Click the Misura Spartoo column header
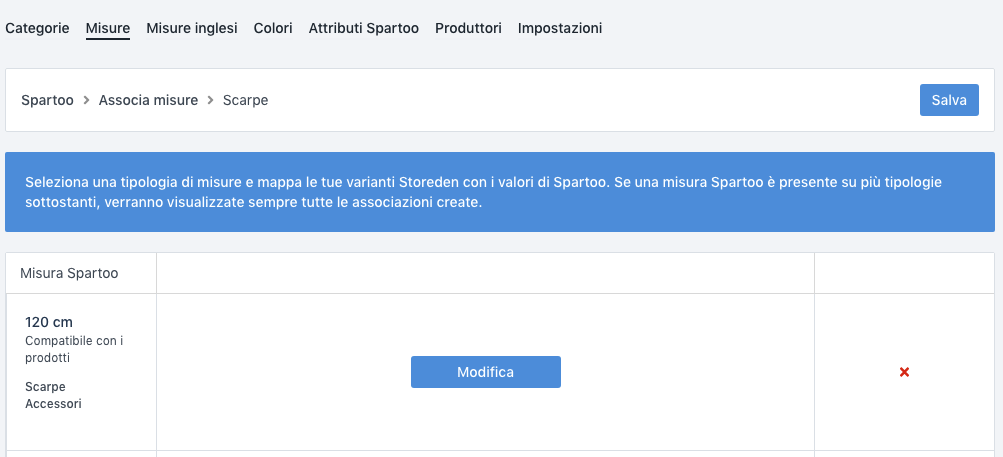 point(69,273)
